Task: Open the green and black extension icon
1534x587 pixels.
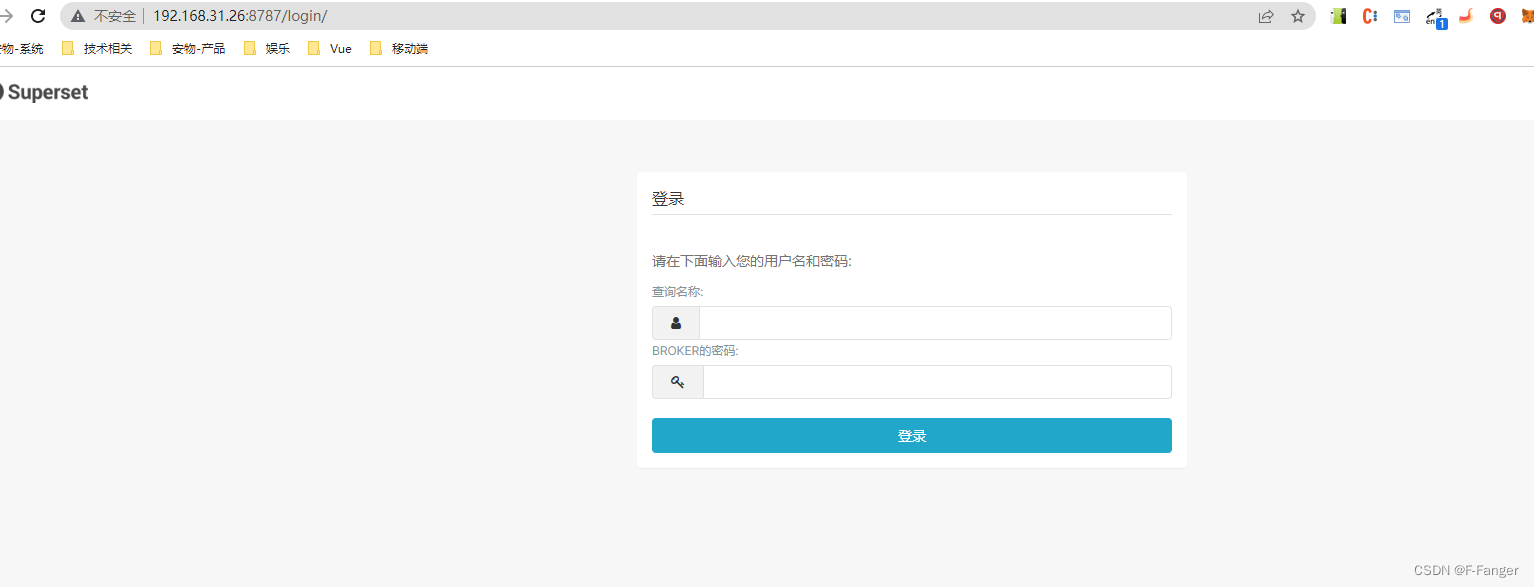Action: (1339, 16)
